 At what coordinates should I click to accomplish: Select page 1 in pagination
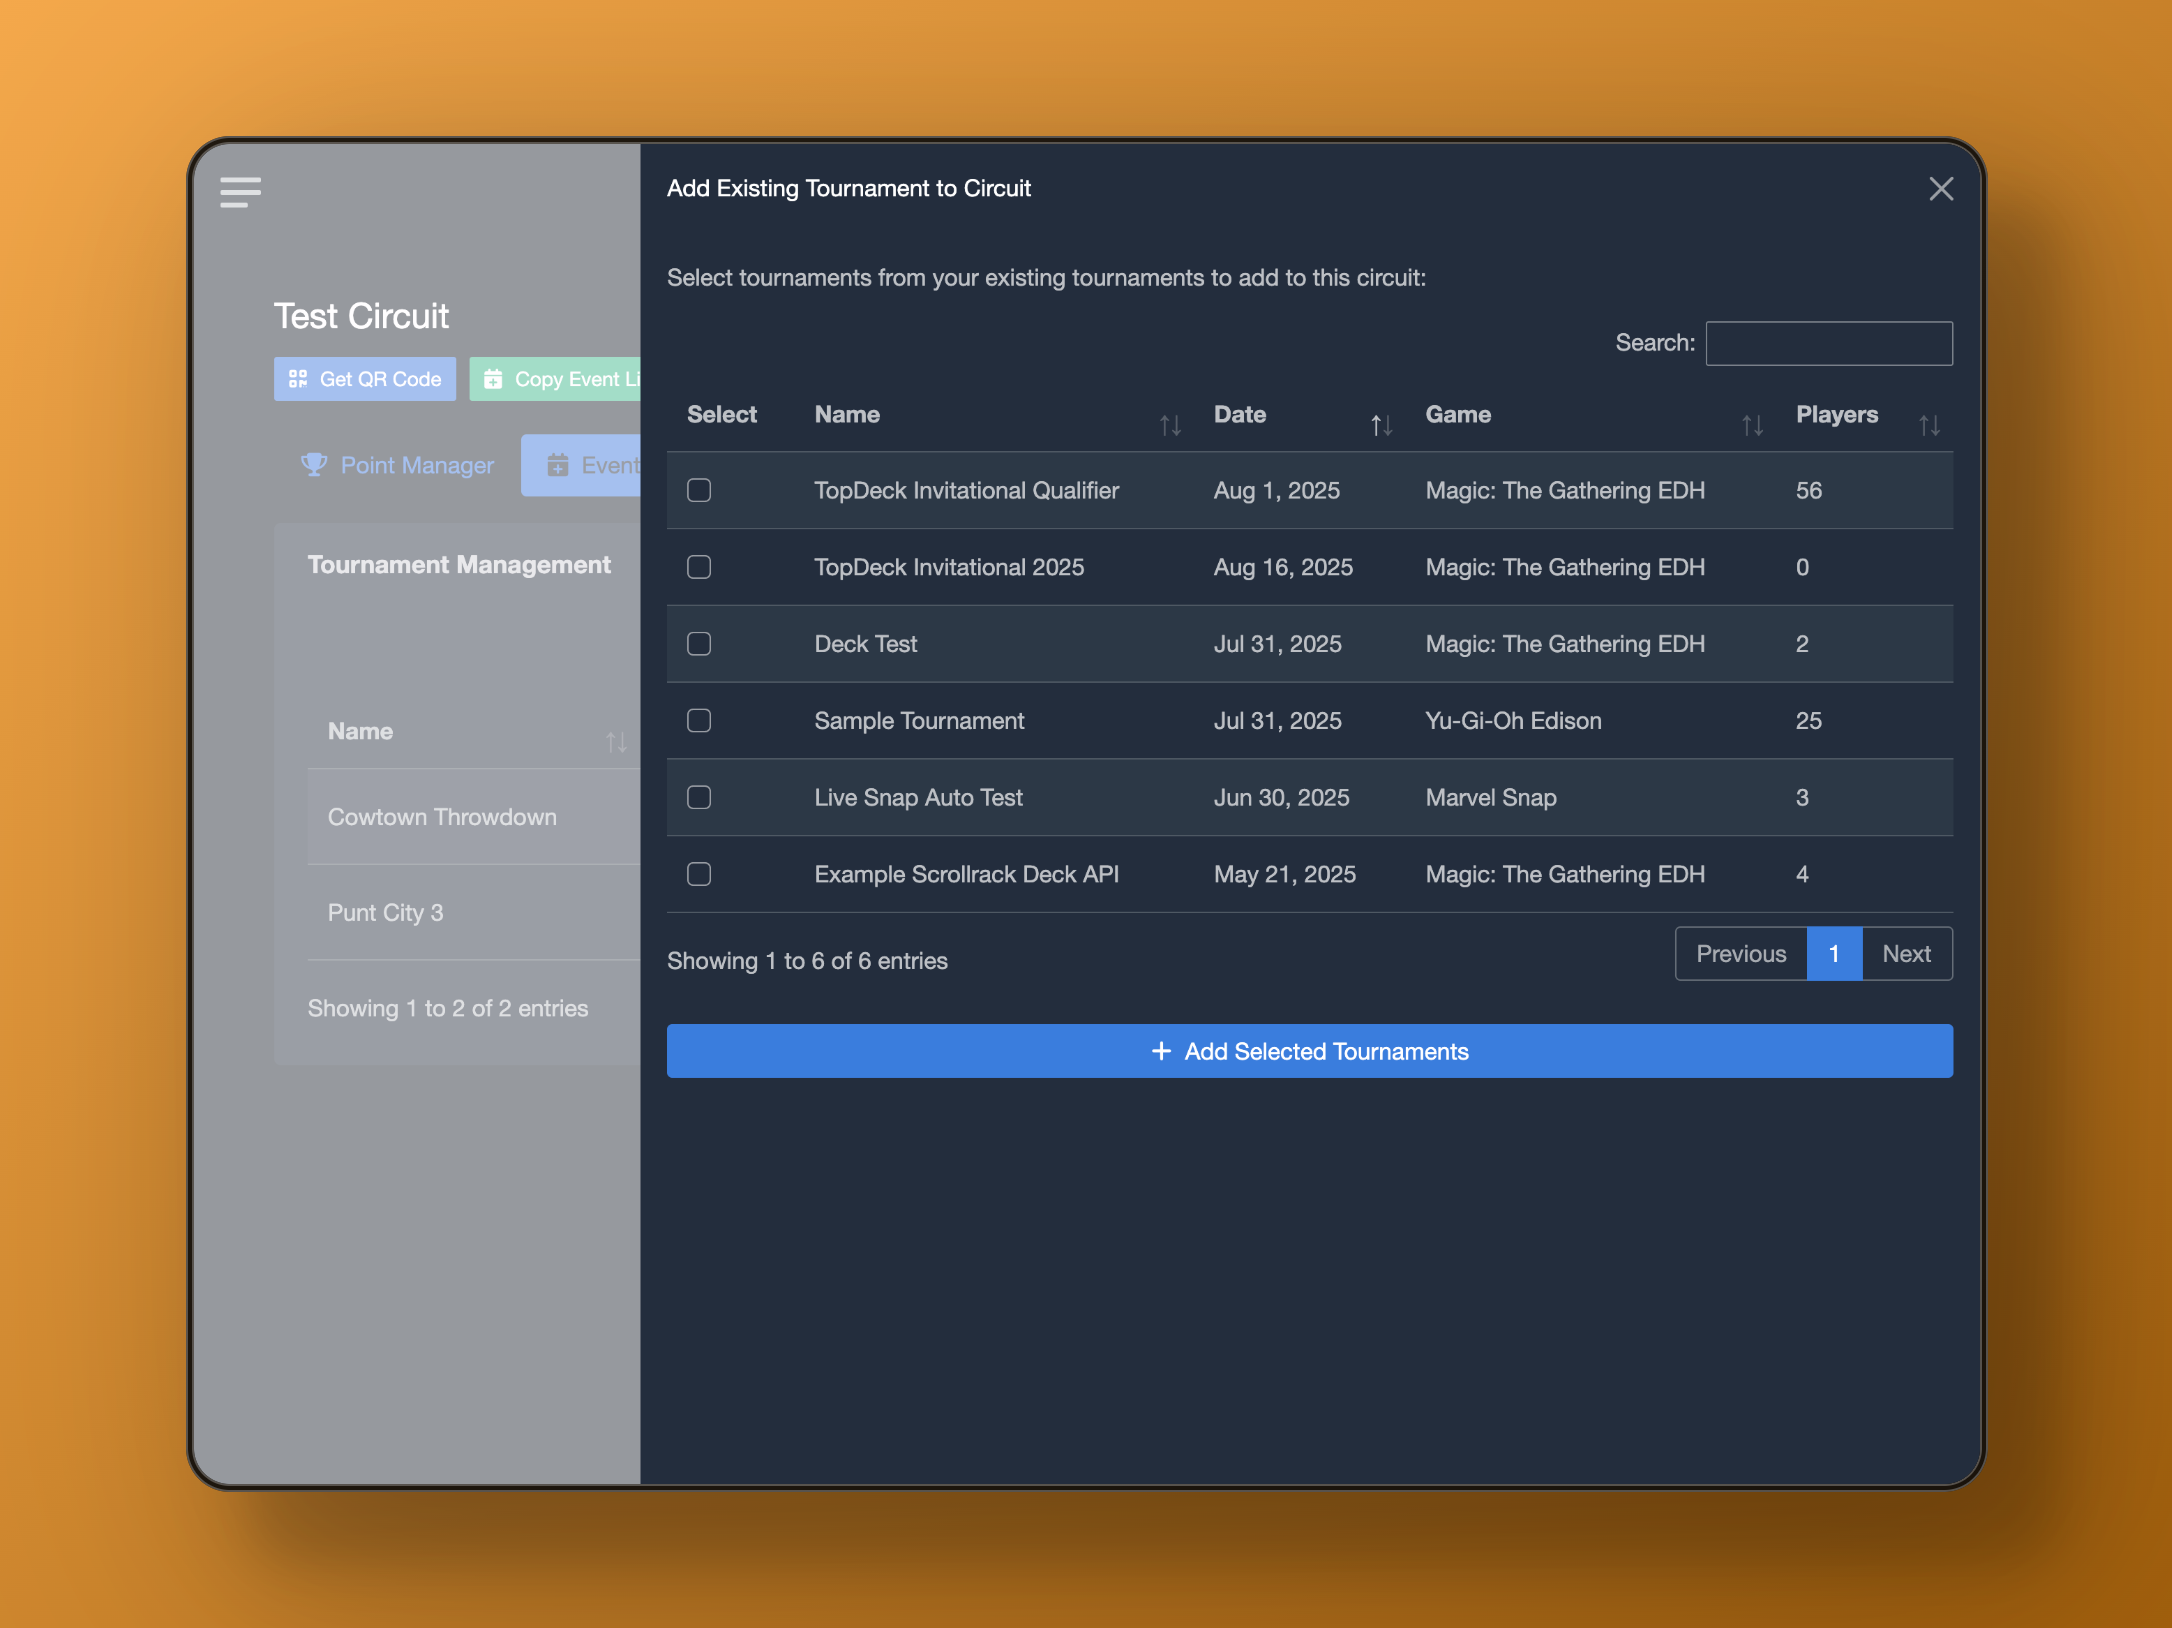1834,954
